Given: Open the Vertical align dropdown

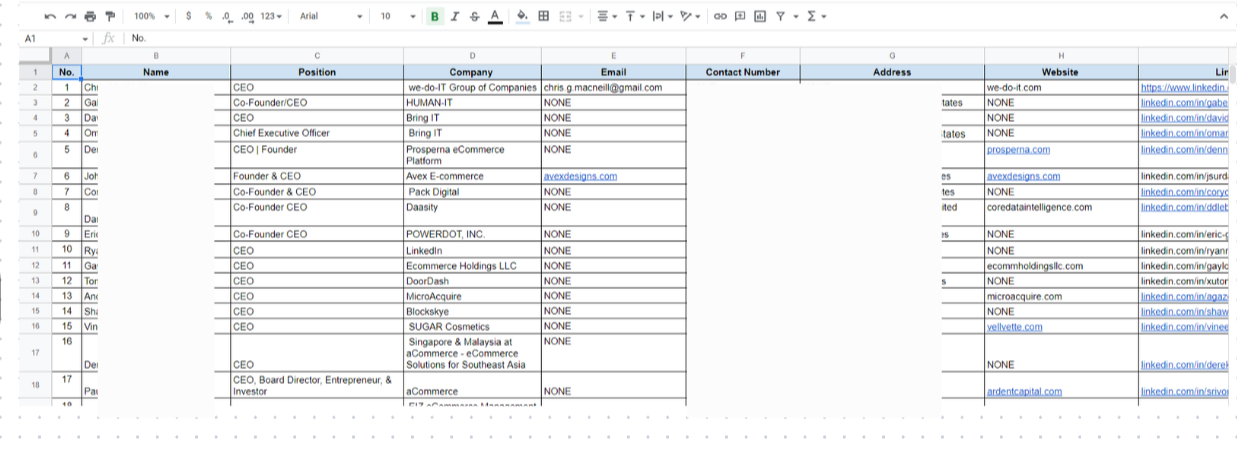Looking at the screenshot, I should (x=633, y=16).
